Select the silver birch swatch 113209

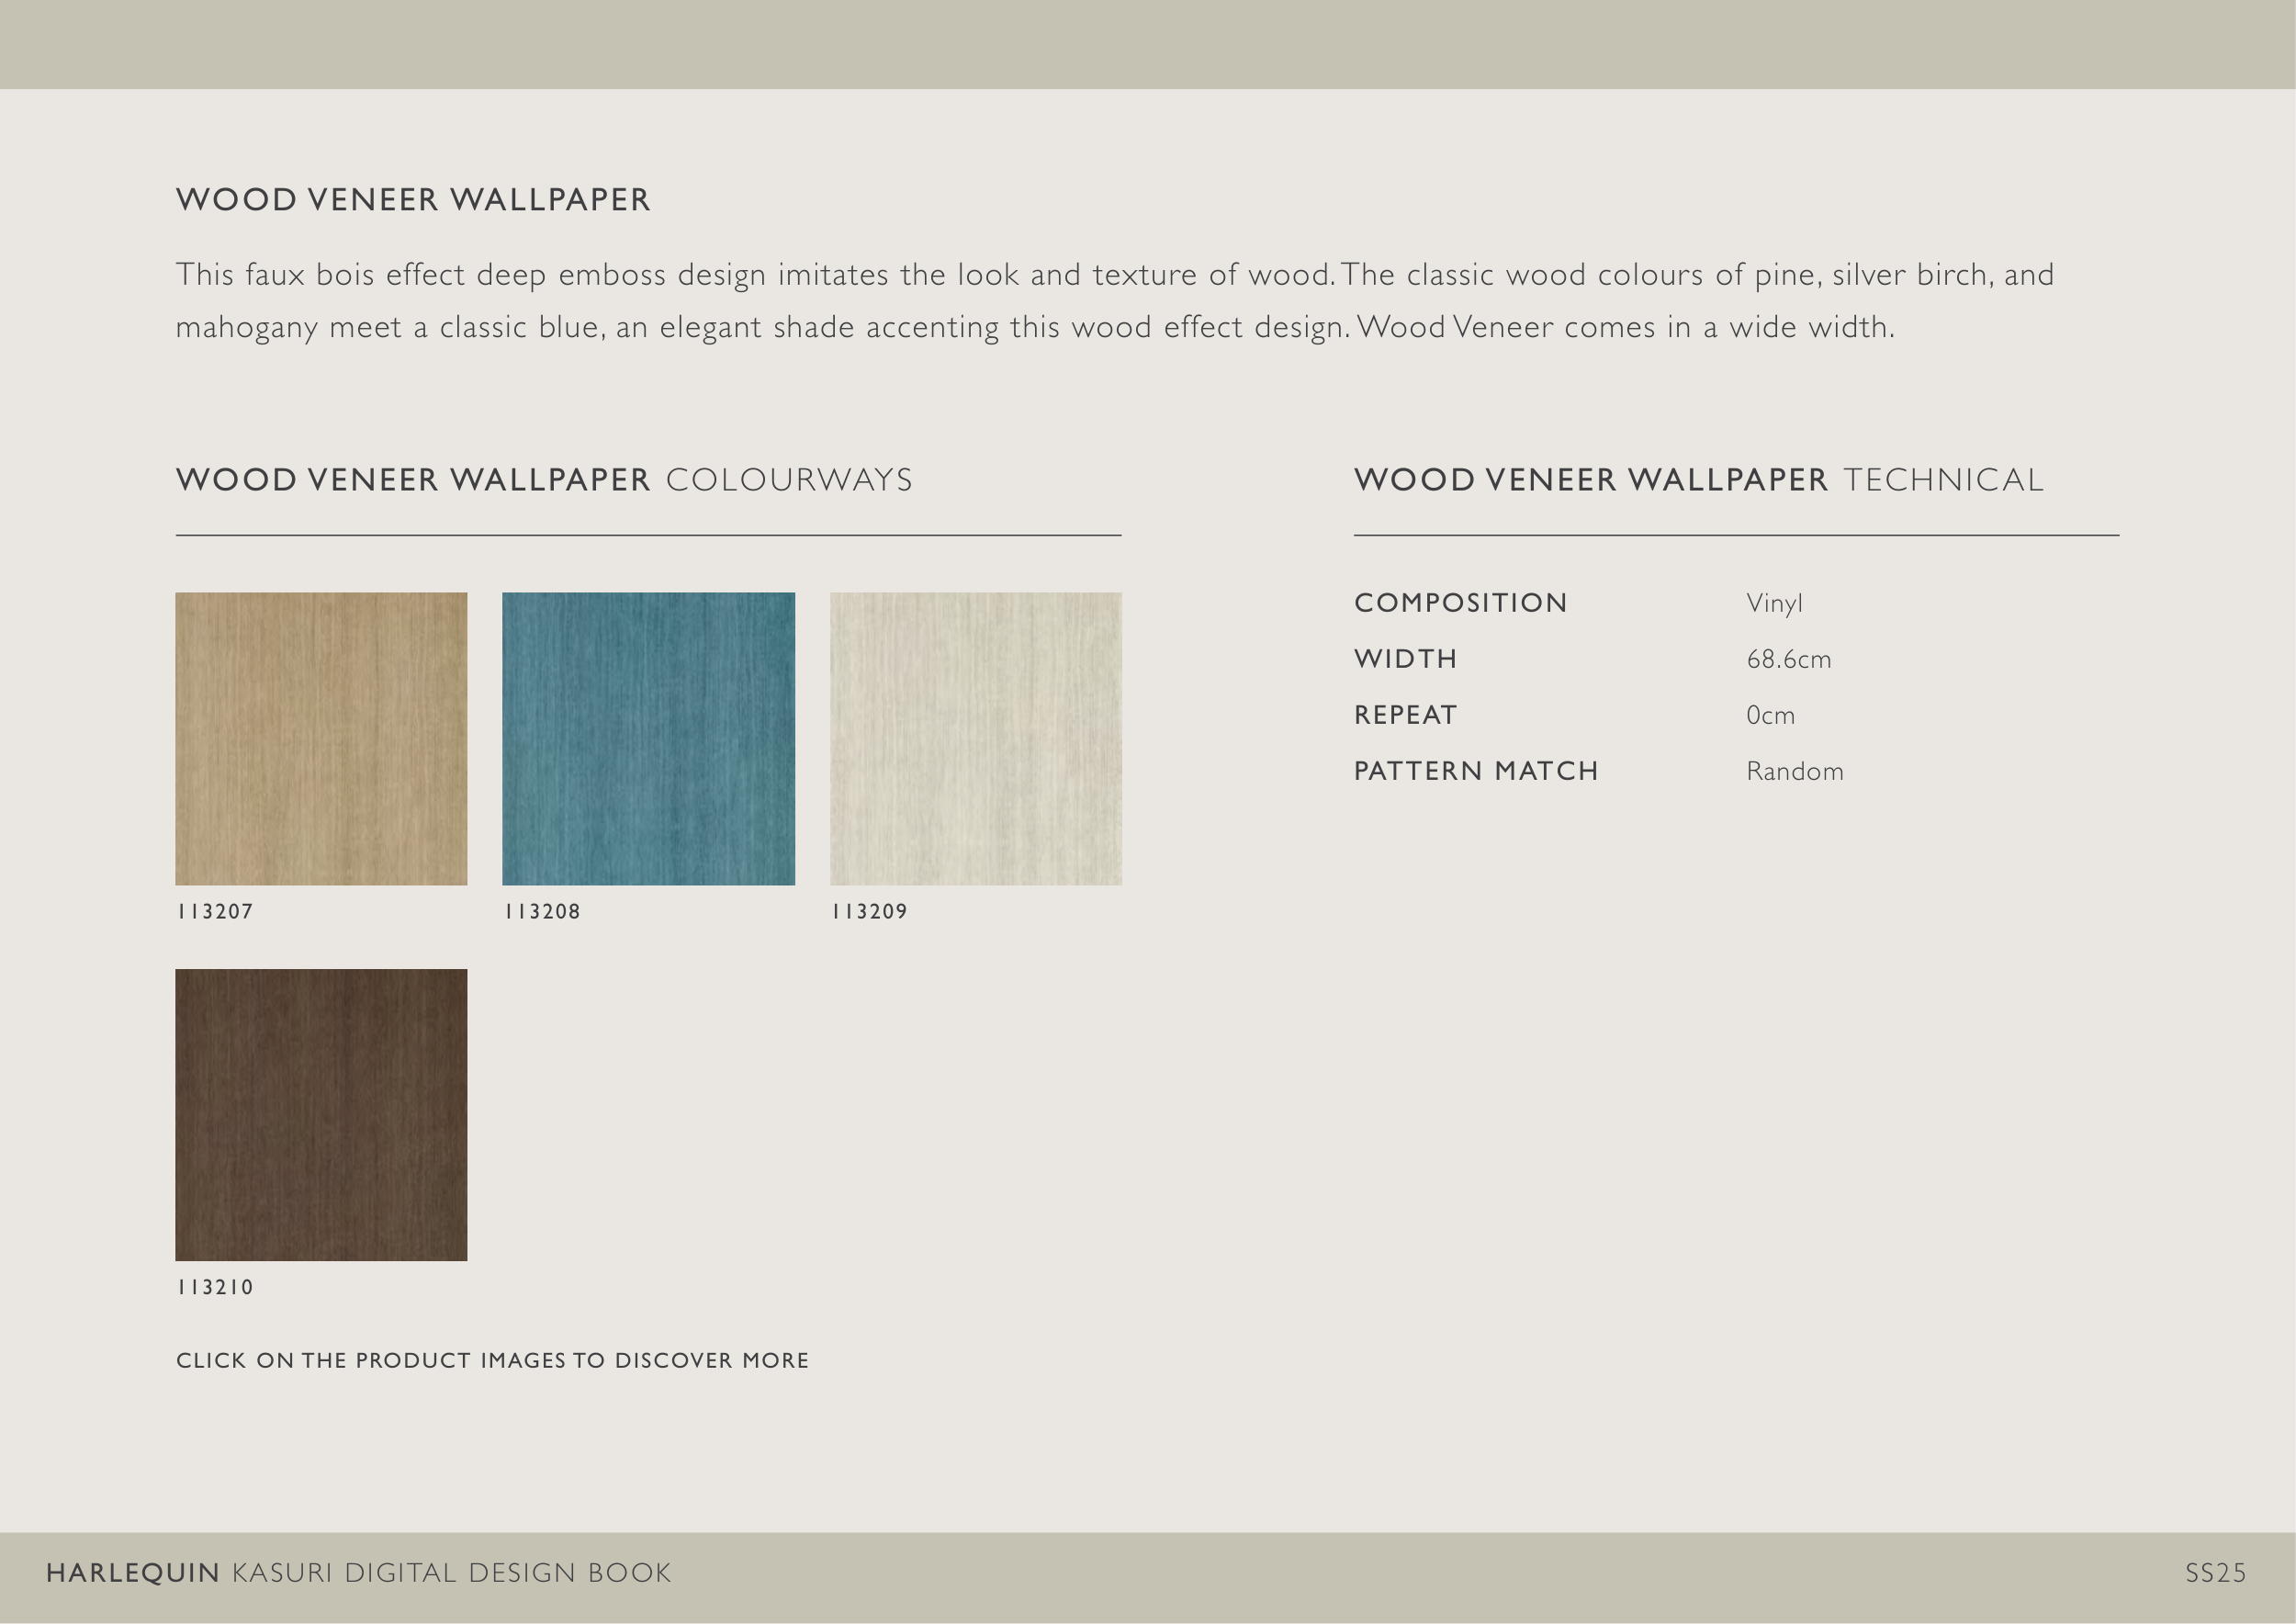click(x=975, y=738)
